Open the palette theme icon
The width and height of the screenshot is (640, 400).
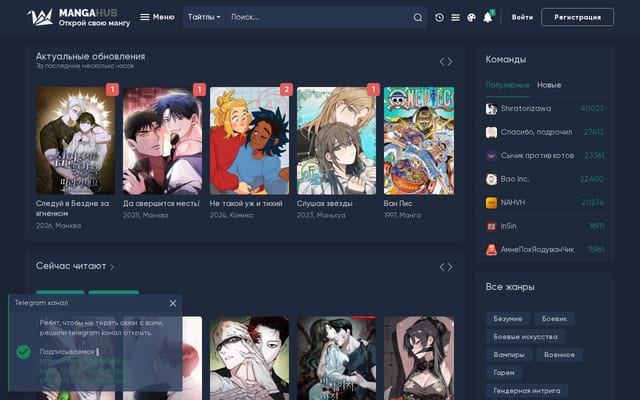(x=471, y=18)
